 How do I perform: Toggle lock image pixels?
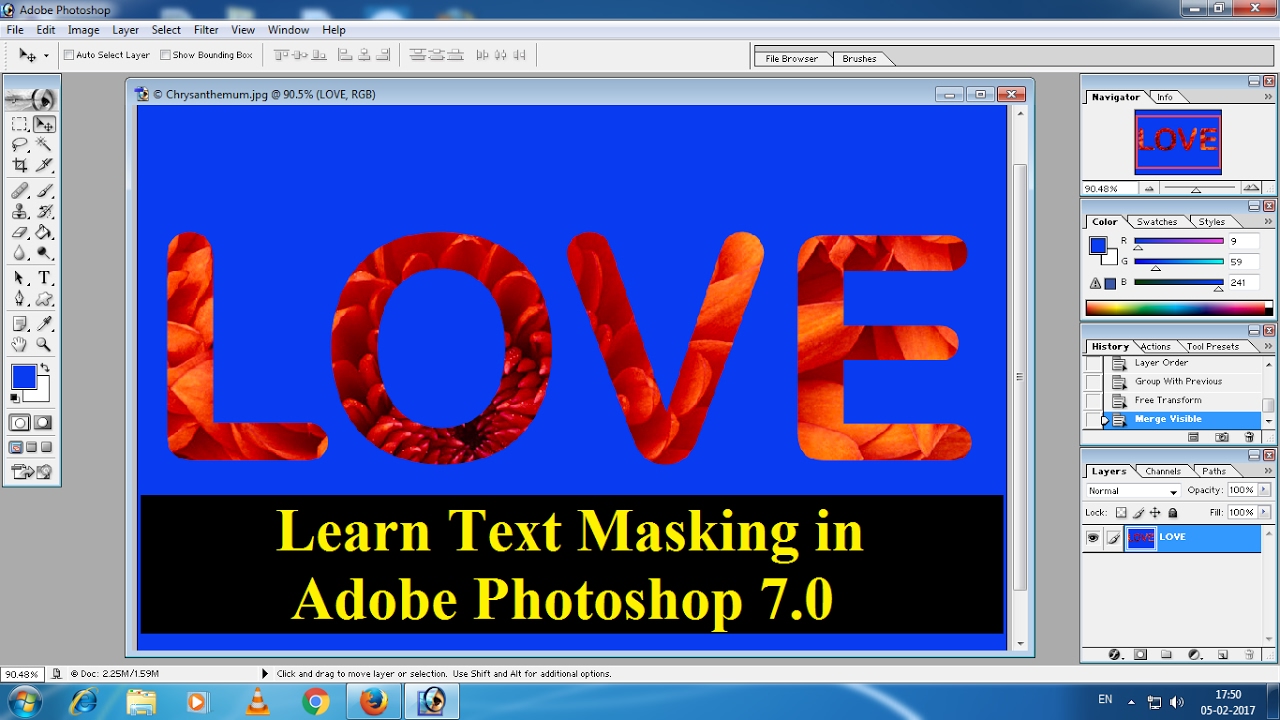1139,512
